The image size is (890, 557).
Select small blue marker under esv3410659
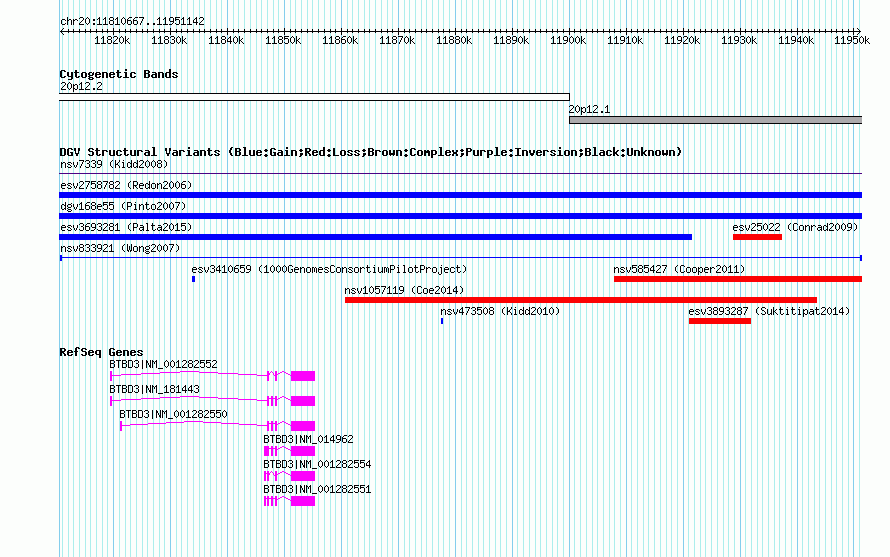click(x=194, y=279)
